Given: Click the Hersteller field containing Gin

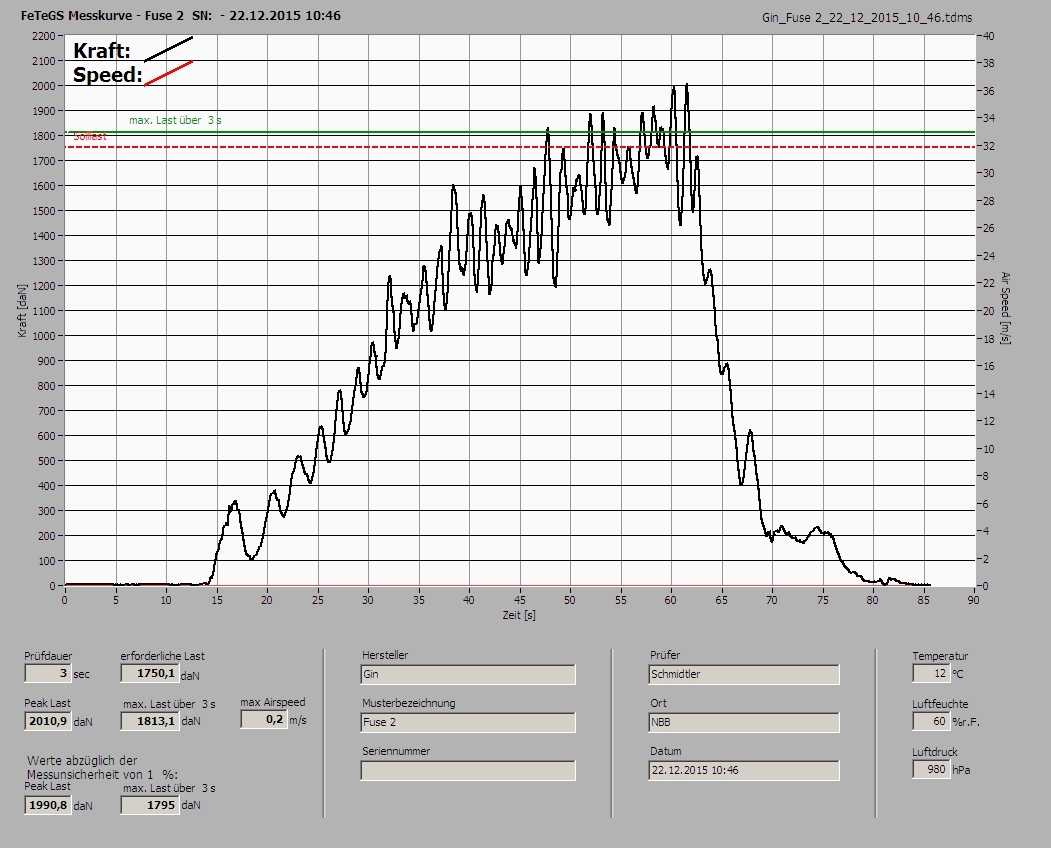Looking at the screenshot, I should (x=467, y=674).
